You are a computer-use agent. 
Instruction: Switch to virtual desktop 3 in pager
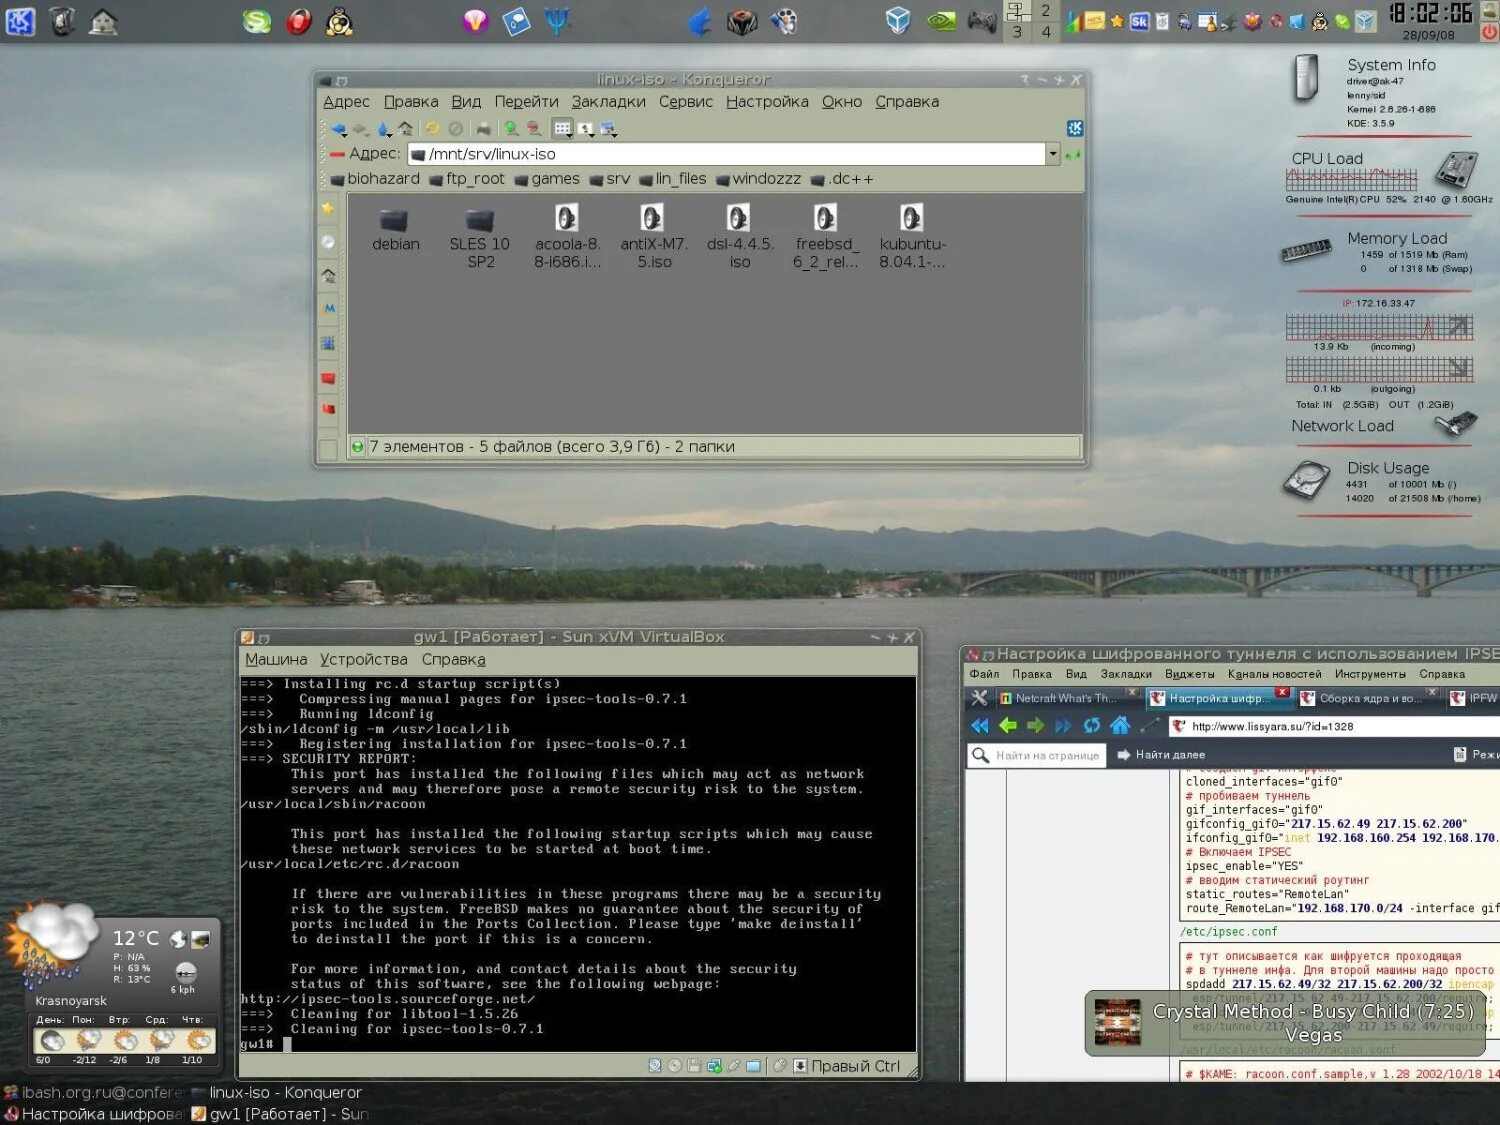[1017, 32]
